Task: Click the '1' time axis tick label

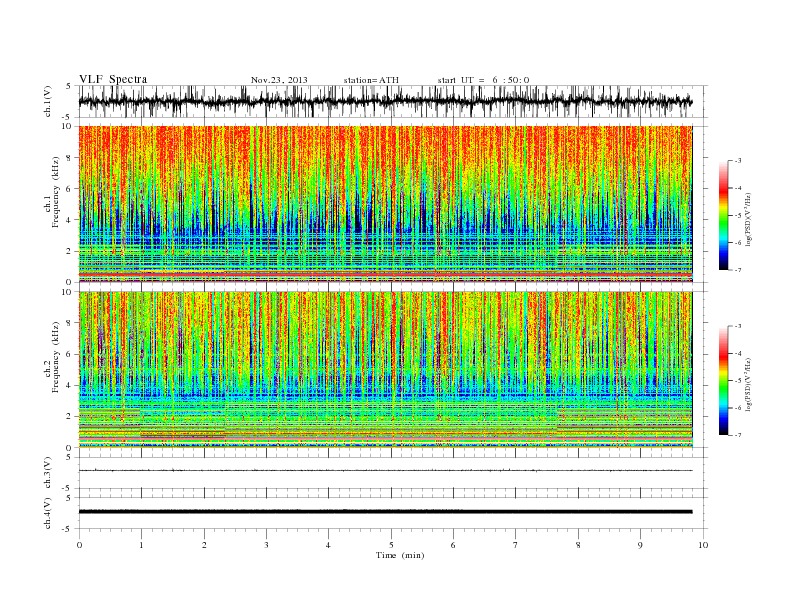Action: 141,545
